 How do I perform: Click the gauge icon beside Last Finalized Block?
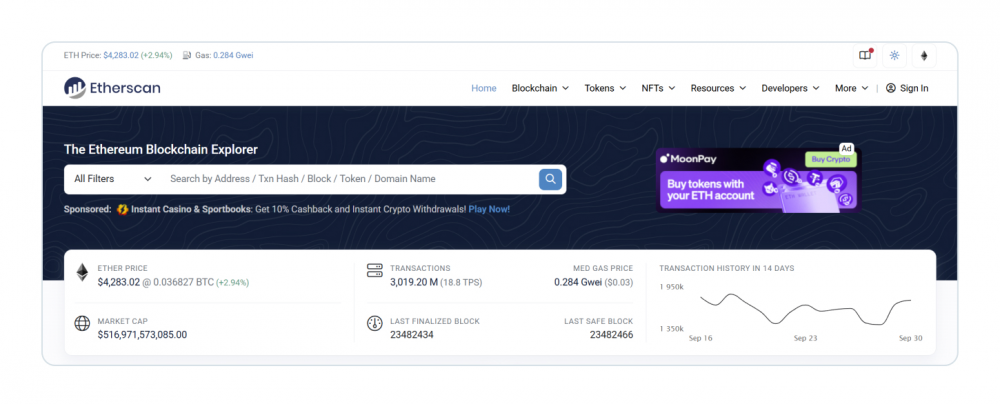click(x=375, y=324)
